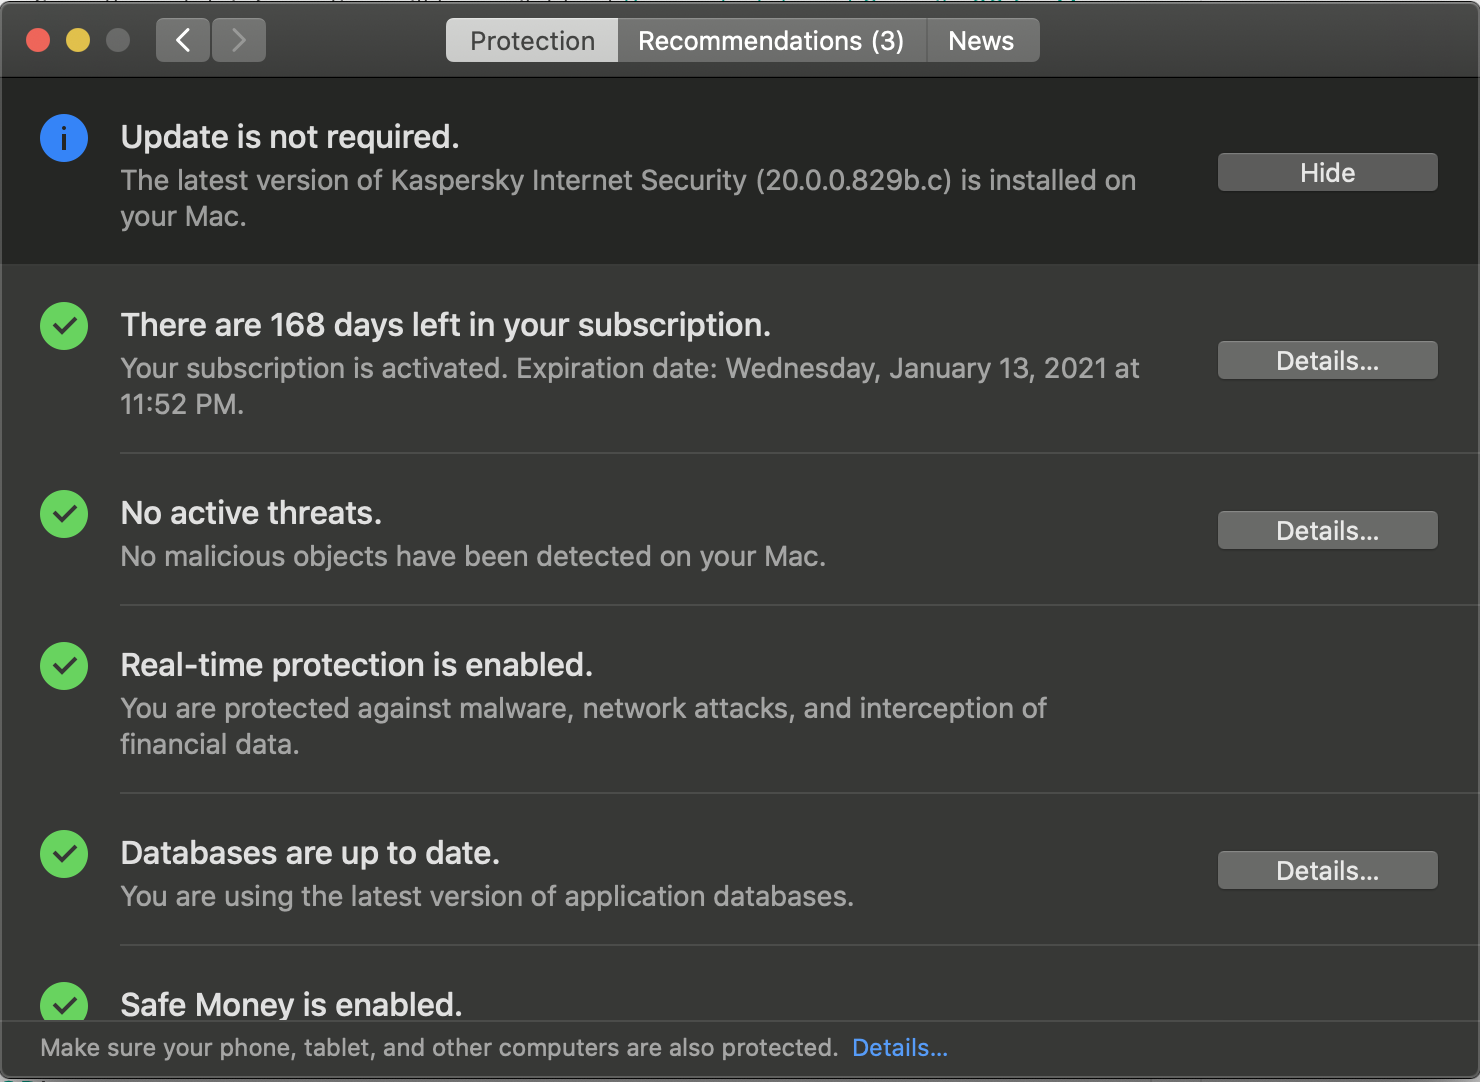The image size is (1480, 1082).
Task: Click the blue Details link at bottom
Action: click(x=900, y=1047)
